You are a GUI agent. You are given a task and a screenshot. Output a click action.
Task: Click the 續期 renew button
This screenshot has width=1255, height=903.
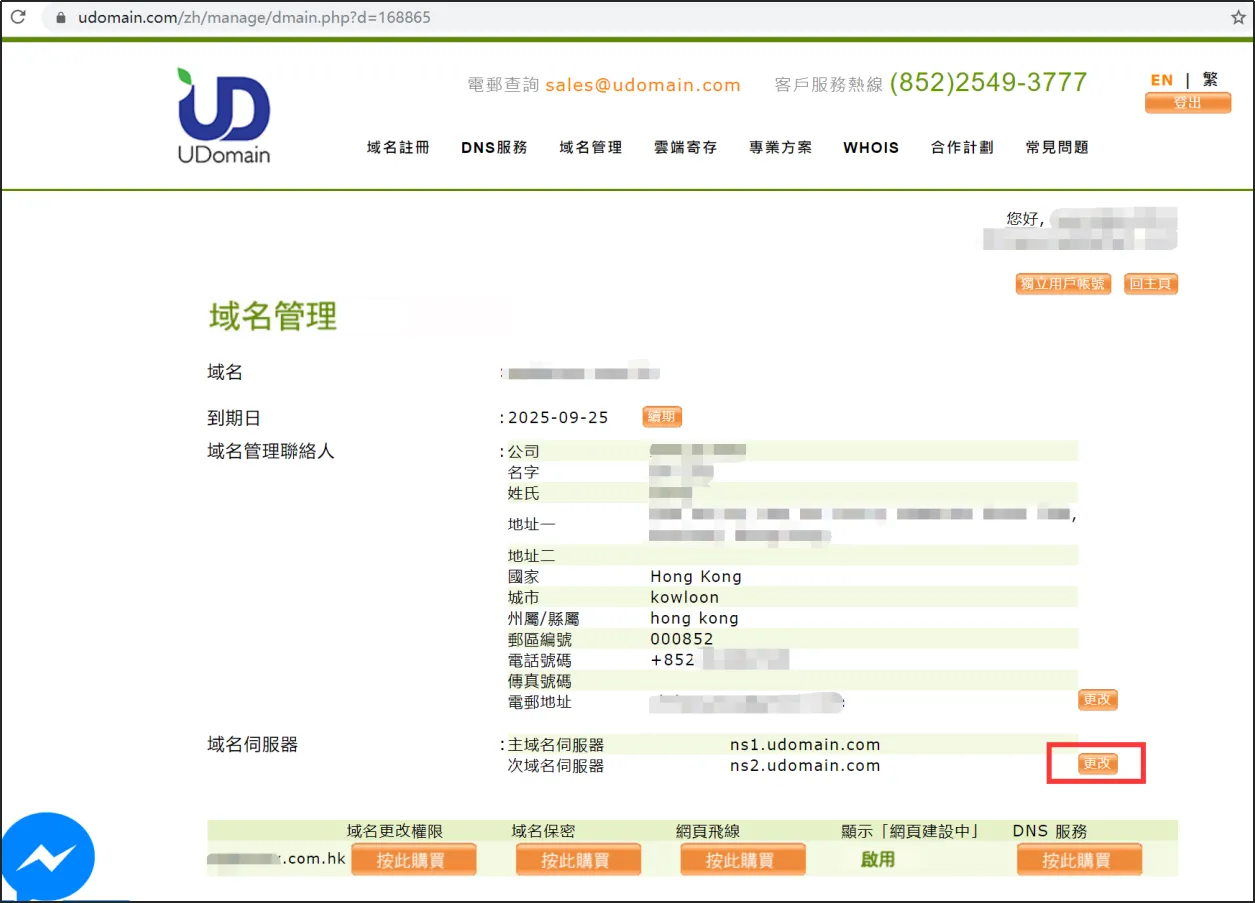[x=662, y=417]
